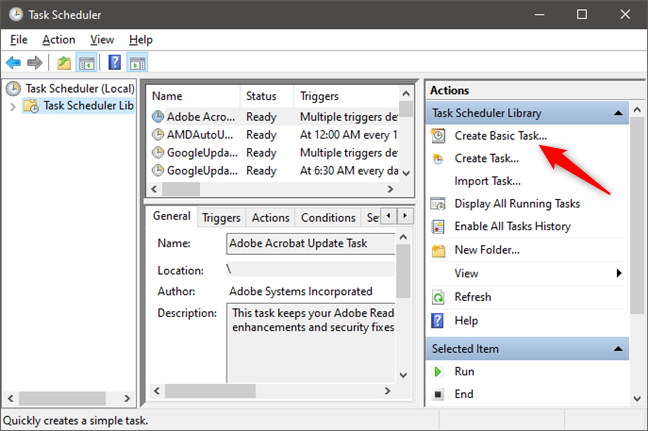648x431 pixels.
Task: Click the Display All Running Tasks icon
Action: tap(438, 204)
